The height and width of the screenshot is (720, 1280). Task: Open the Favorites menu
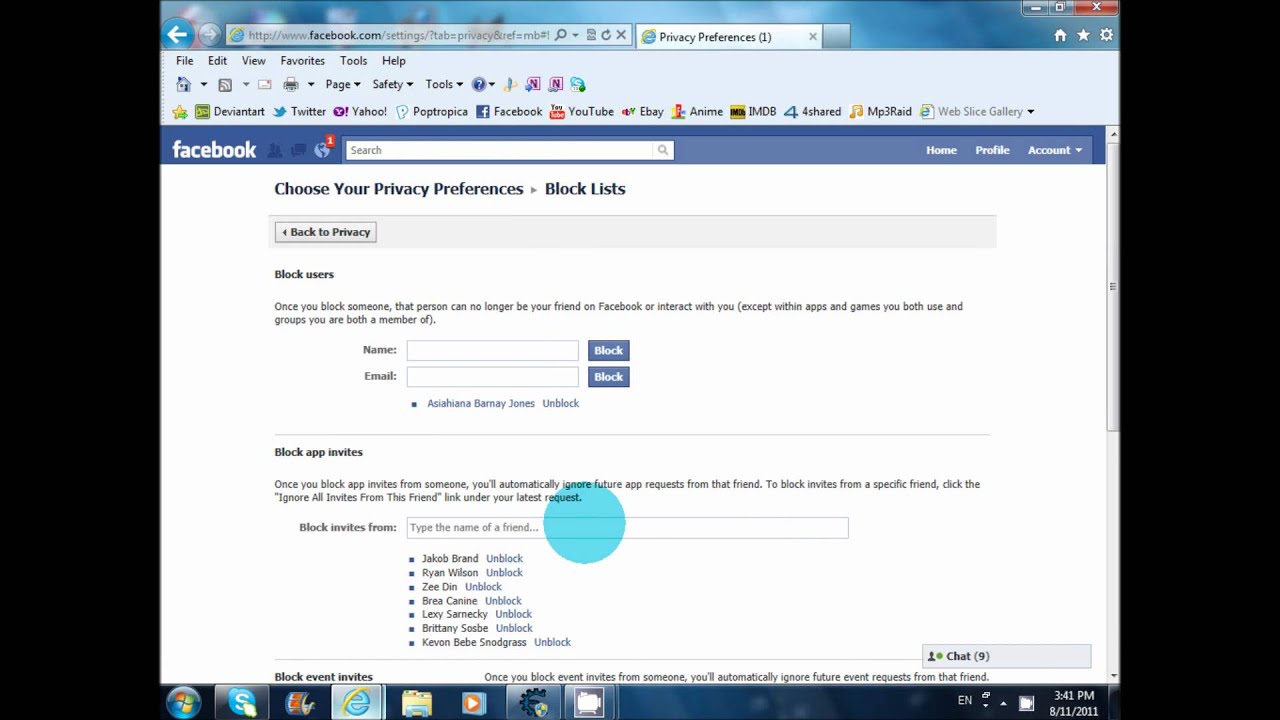coord(302,60)
